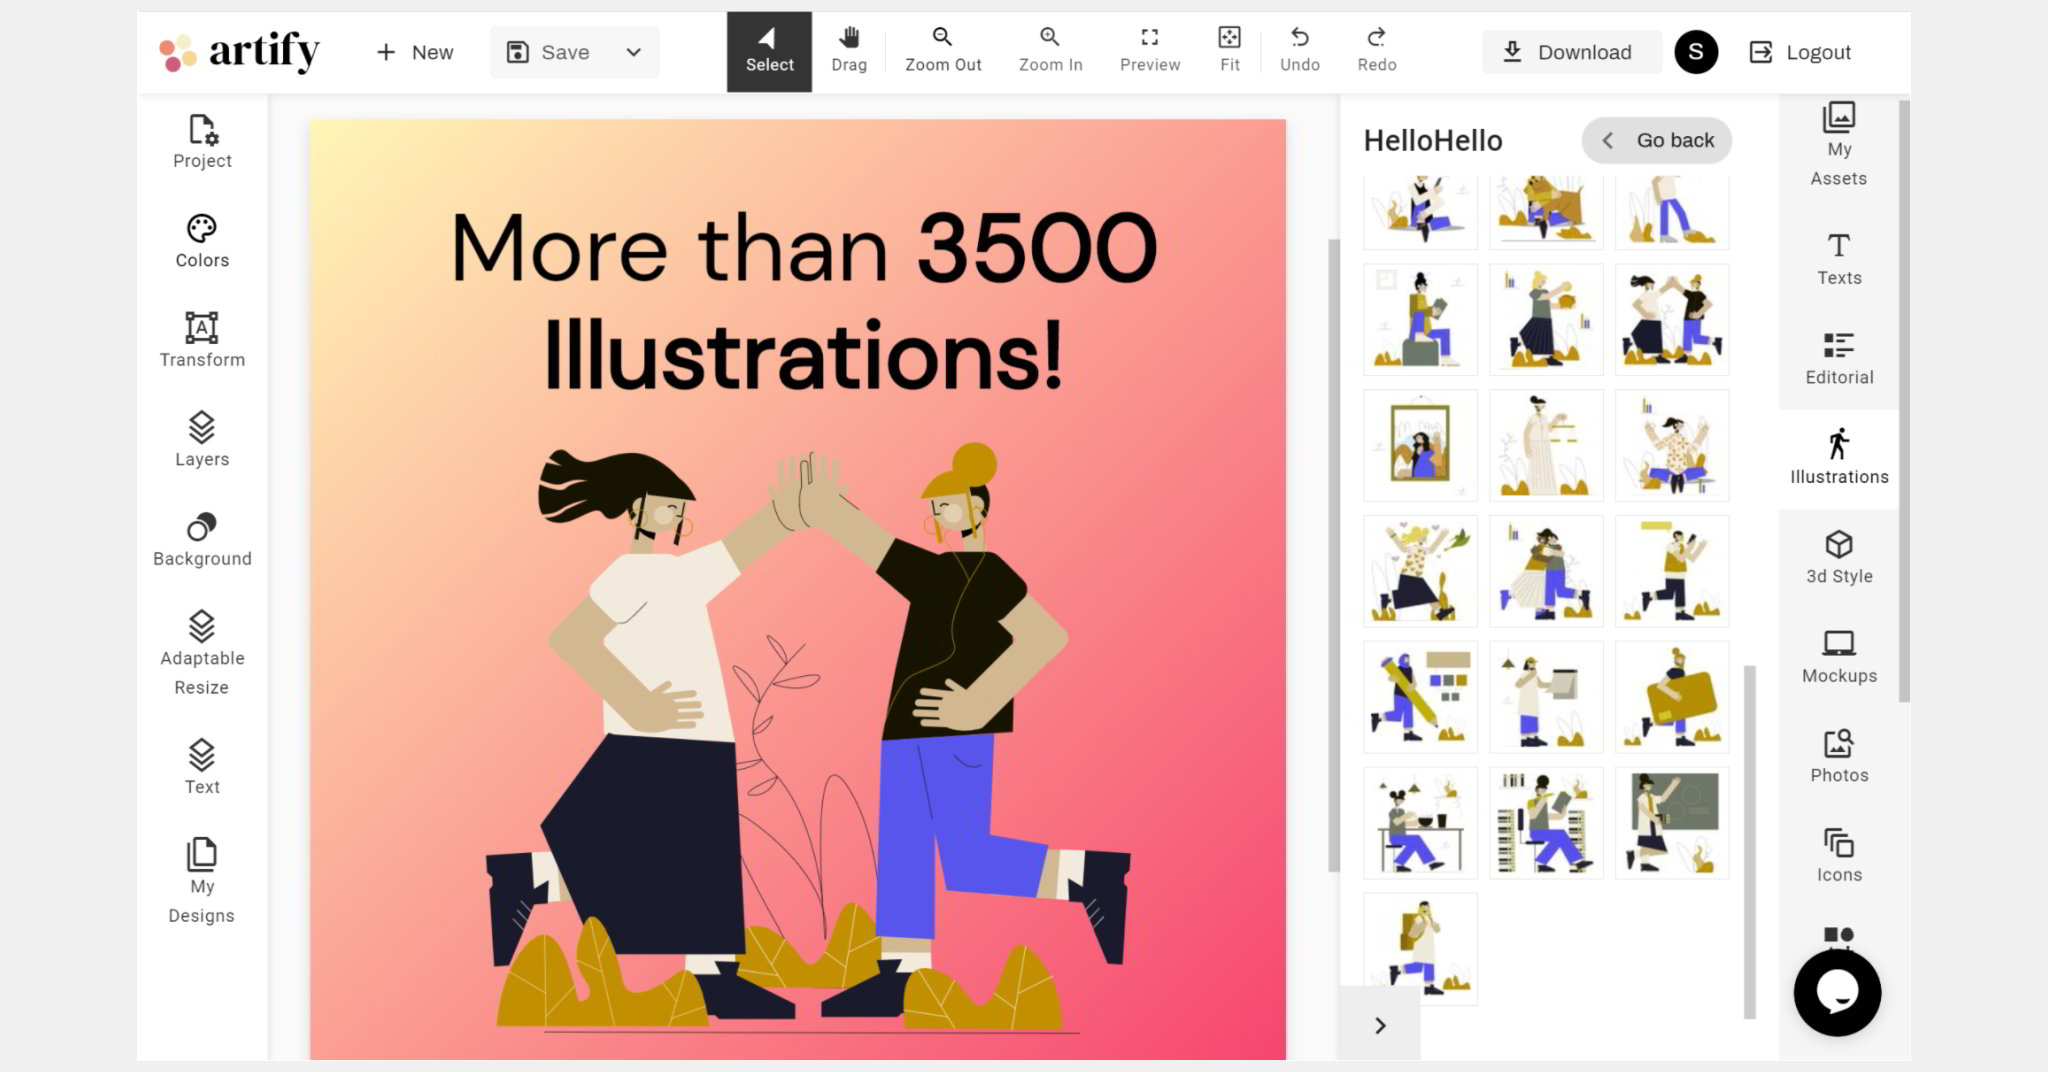Viewport: 2048px width, 1072px height.
Task: Switch to 3d Style tab
Action: click(x=1839, y=558)
